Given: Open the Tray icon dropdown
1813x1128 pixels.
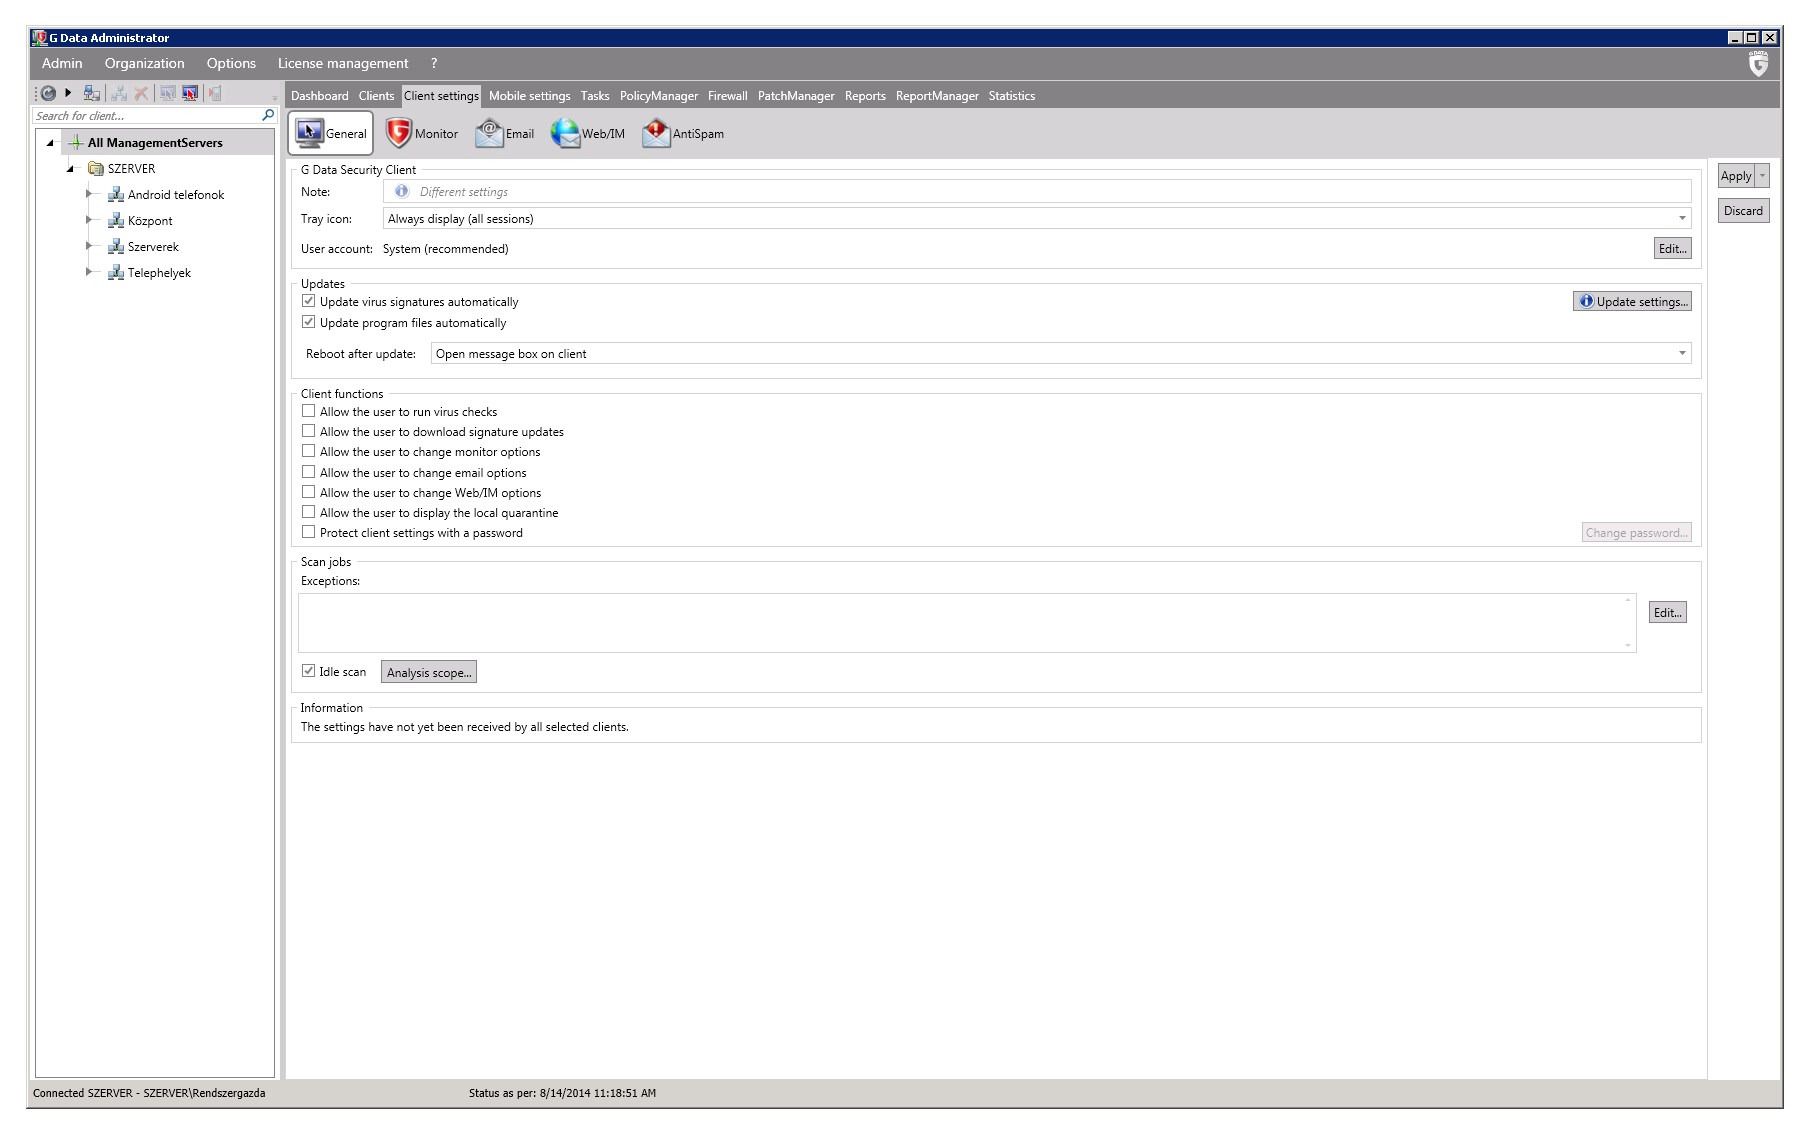Looking at the screenshot, I should point(1037,218).
